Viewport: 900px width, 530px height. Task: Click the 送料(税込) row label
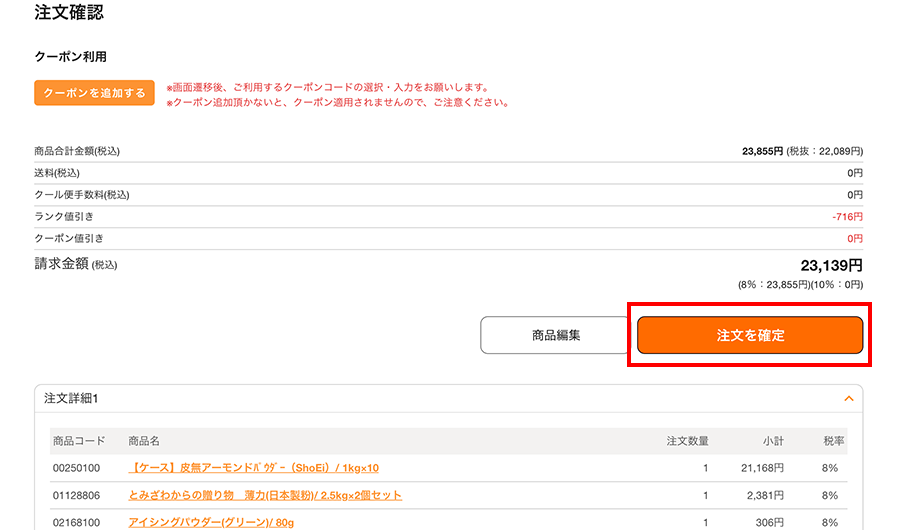(x=57, y=173)
